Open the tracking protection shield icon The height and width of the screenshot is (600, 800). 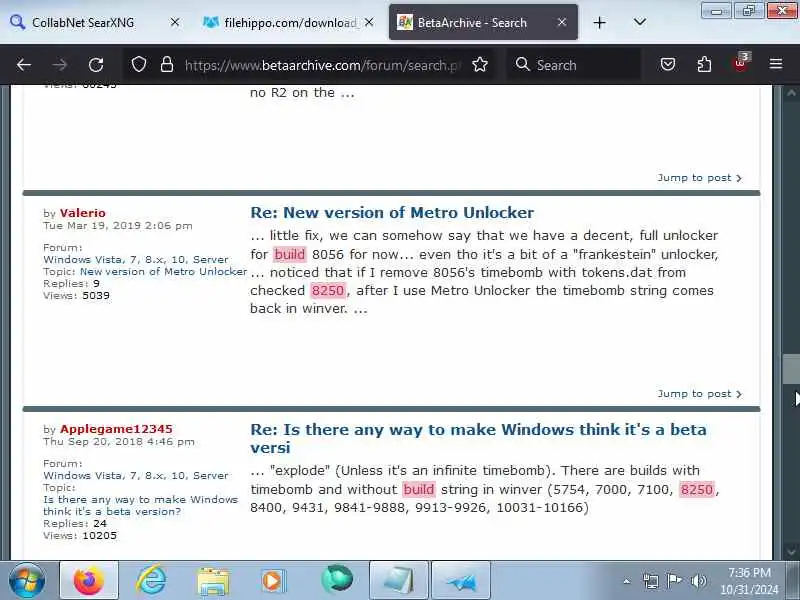point(139,65)
